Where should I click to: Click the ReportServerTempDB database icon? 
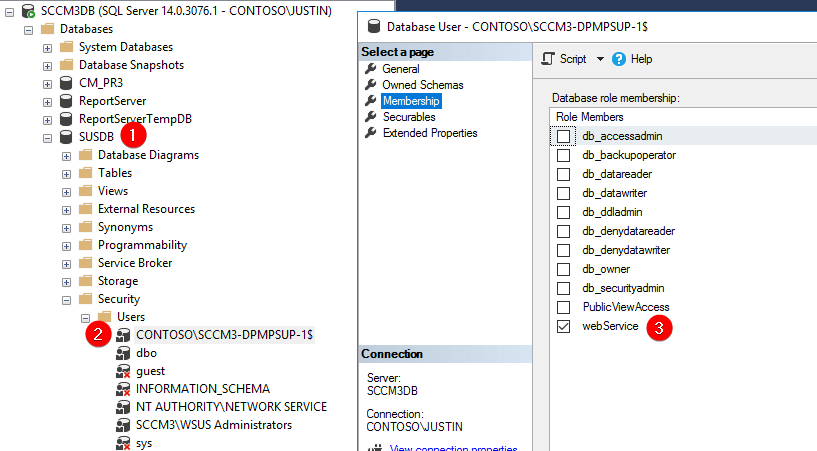click(x=66, y=119)
